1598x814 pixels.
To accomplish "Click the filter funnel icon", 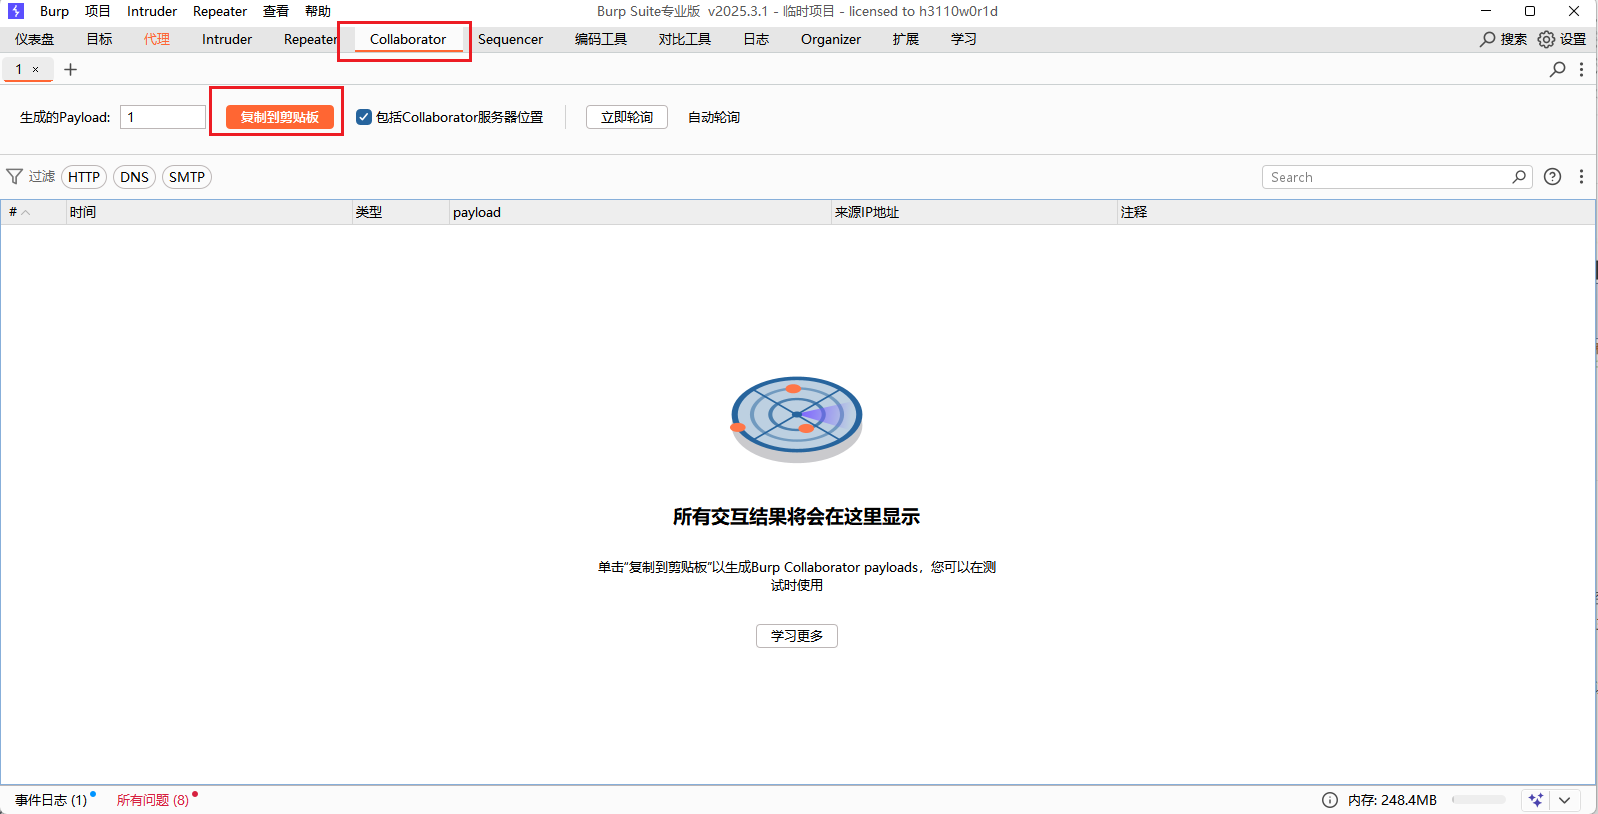I will tap(15, 177).
